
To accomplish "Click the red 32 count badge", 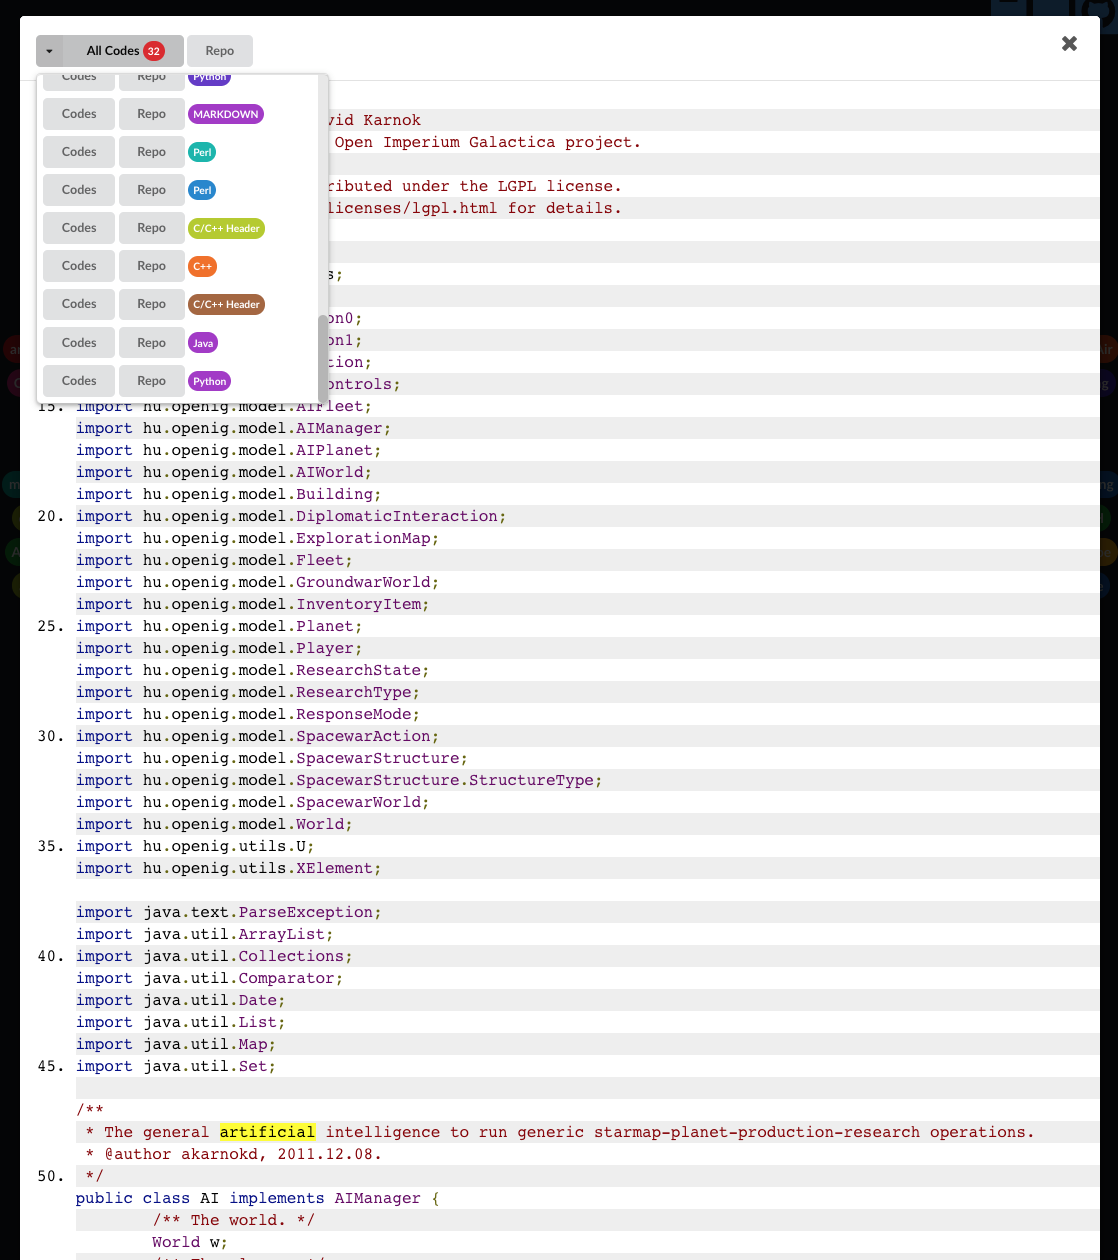I will (153, 51).
